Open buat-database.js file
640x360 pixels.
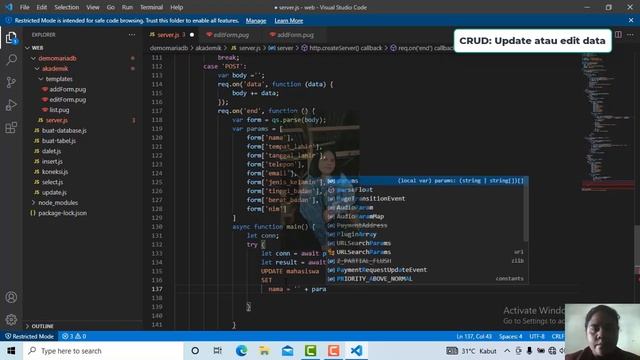(64, 131)
